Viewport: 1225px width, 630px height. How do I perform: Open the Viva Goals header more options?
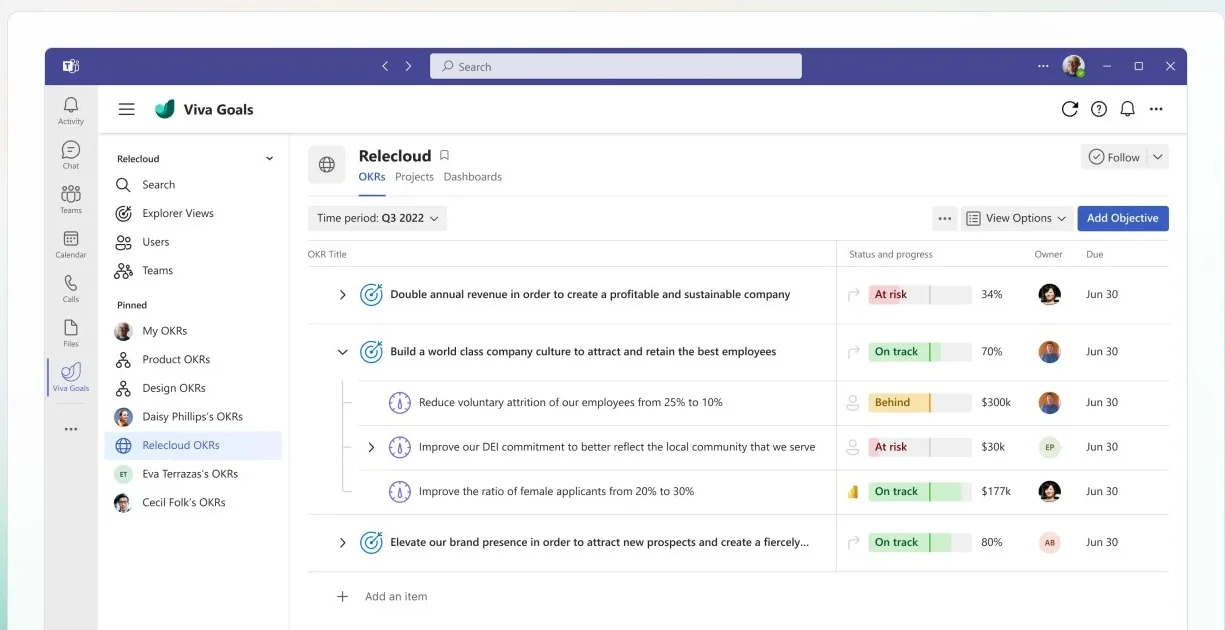click(1156, 109)
